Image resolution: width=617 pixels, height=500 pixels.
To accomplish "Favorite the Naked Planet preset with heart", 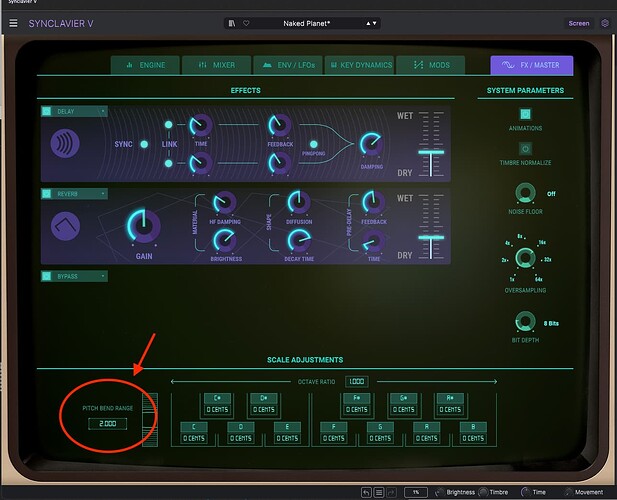I will tap(246, 23).
